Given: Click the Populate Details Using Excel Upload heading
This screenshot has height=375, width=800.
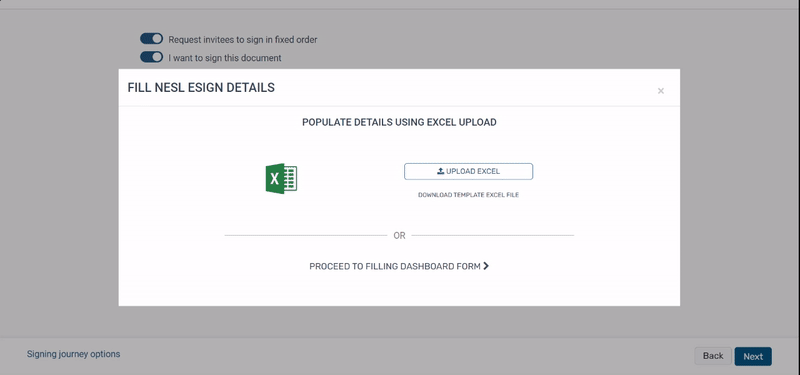Looking at the screenshot, I should coord(399,122).
